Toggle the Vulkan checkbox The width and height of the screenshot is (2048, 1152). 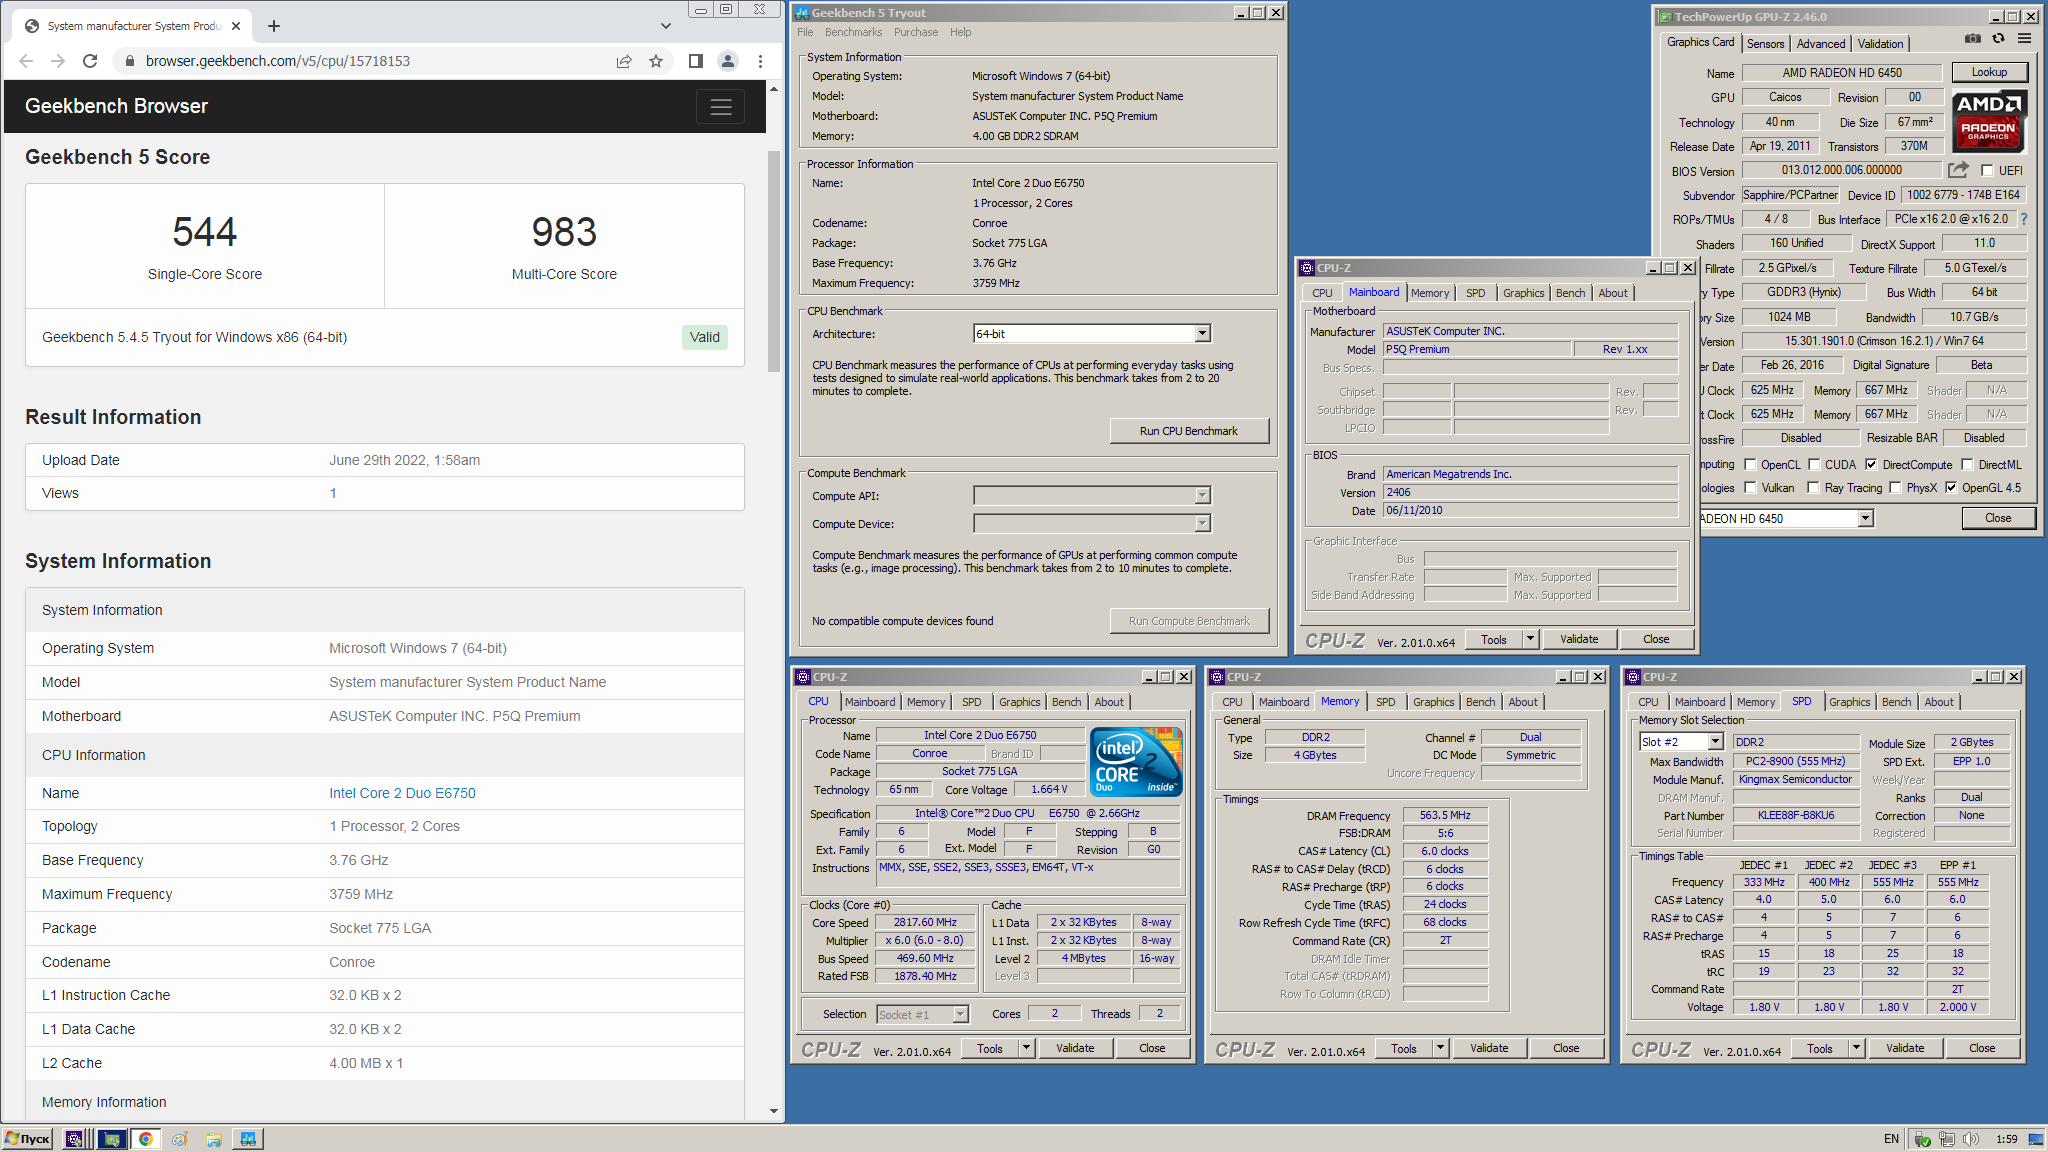pyautogui.click(x=1750, y=488)
